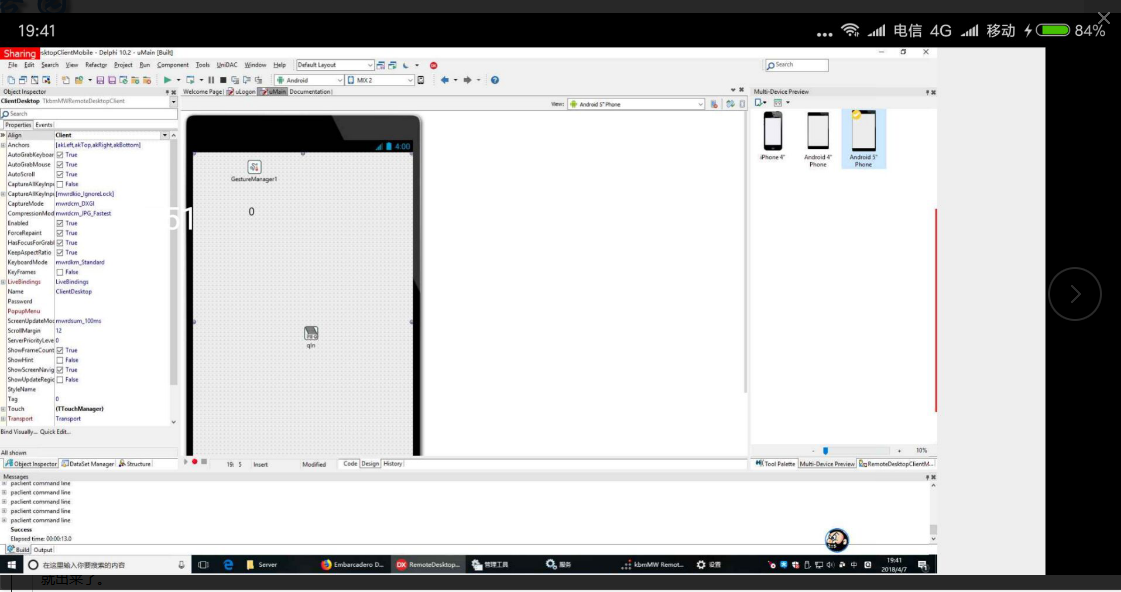
Task: Open the Tool Palette tab
Action: (775, 464)
